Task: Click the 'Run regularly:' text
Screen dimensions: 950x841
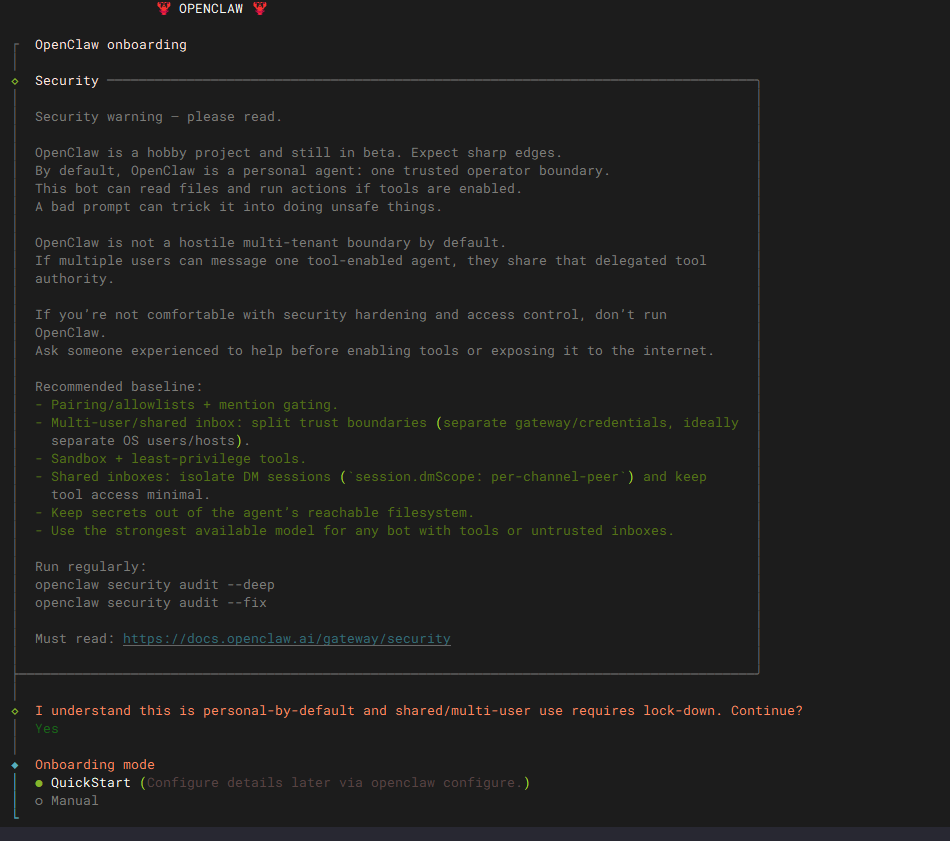Action: [90, 567]
